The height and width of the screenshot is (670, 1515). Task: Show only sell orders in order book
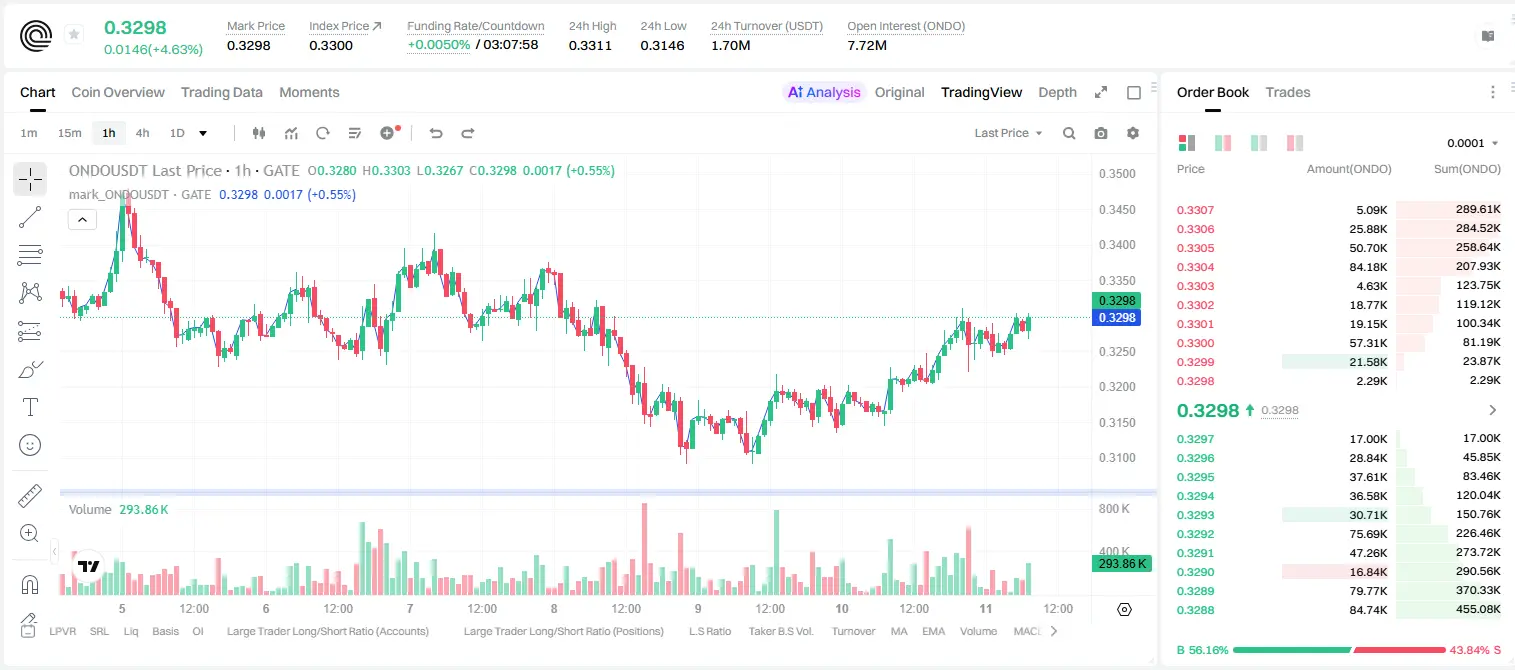[x=1295, y=143]
